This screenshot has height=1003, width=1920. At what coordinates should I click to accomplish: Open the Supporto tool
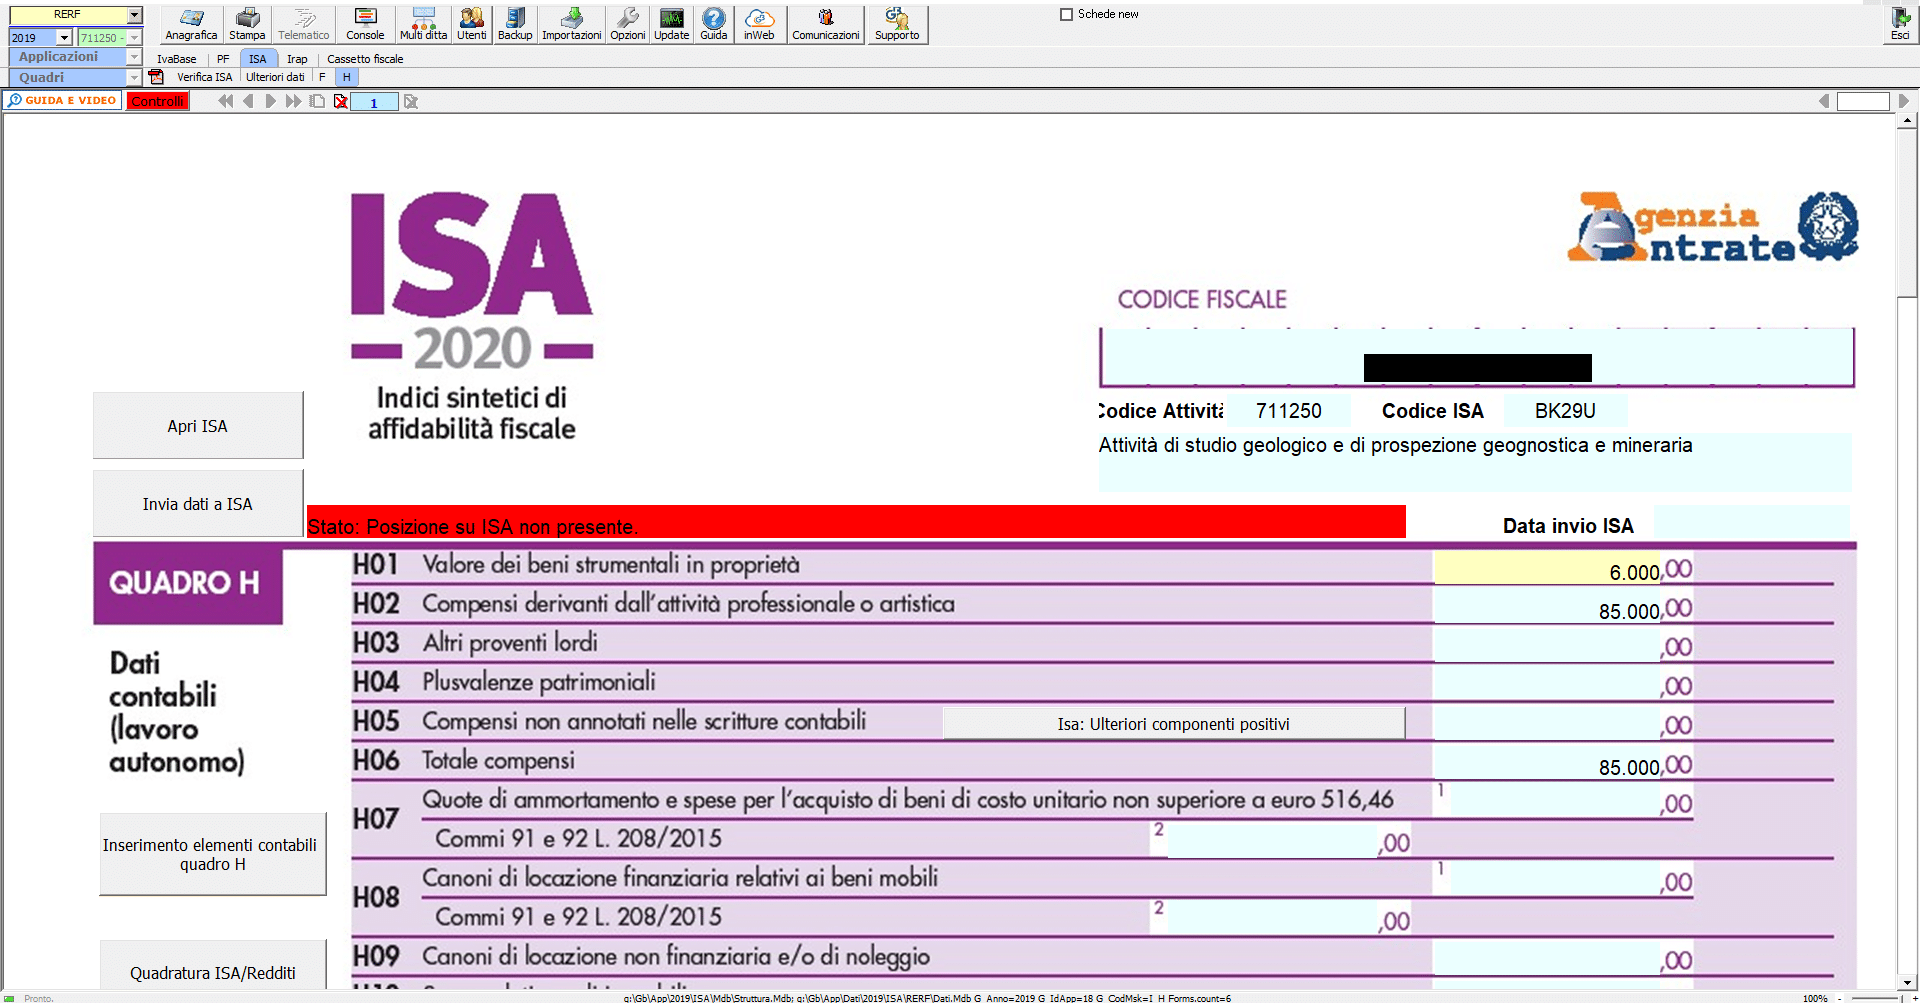897,24
